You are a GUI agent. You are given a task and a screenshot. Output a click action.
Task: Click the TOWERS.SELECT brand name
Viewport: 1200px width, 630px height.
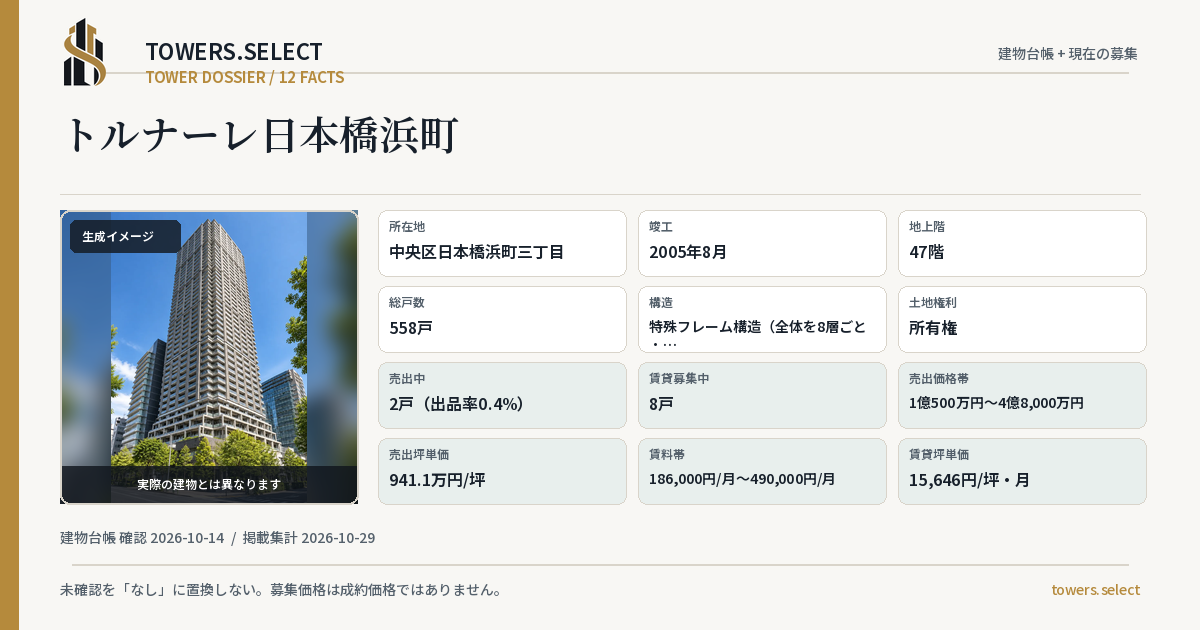[234, 52]
